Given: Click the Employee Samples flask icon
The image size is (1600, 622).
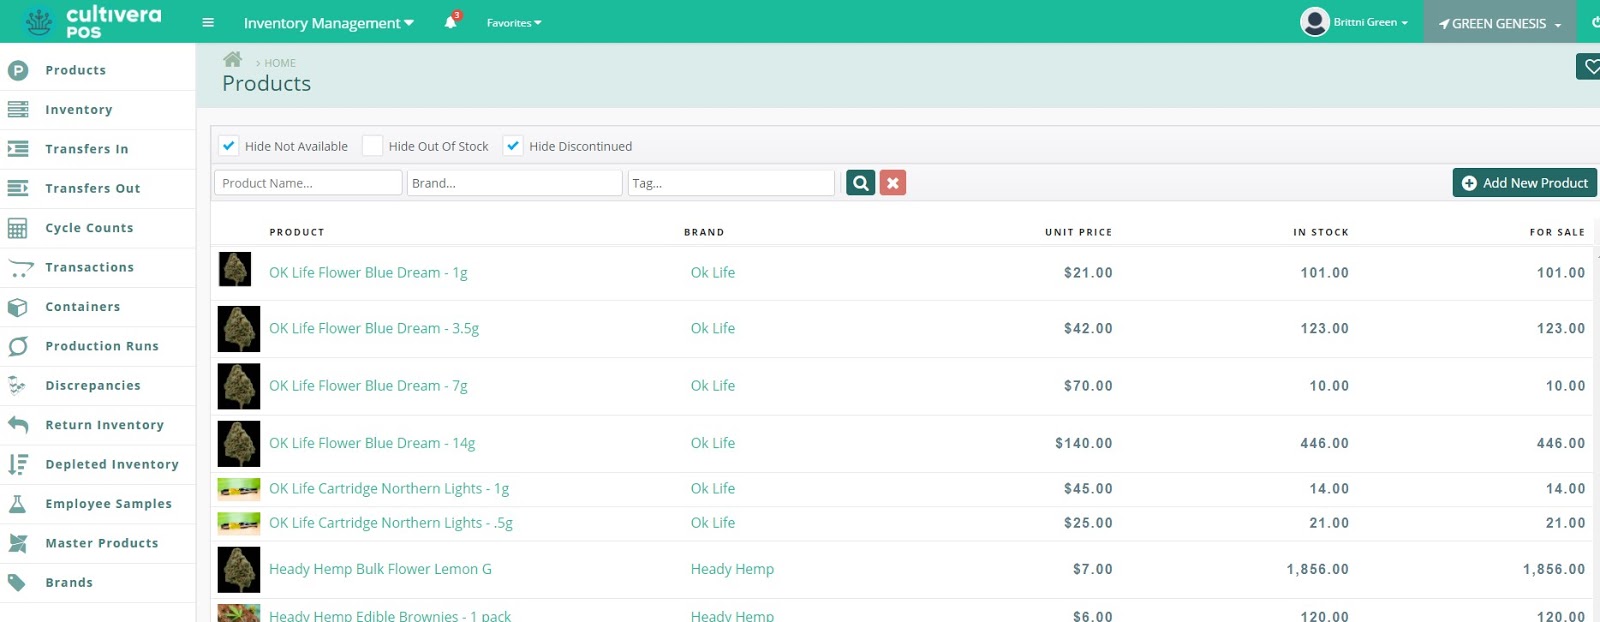Looking at the screenshot, I should [x=17, y=504].
